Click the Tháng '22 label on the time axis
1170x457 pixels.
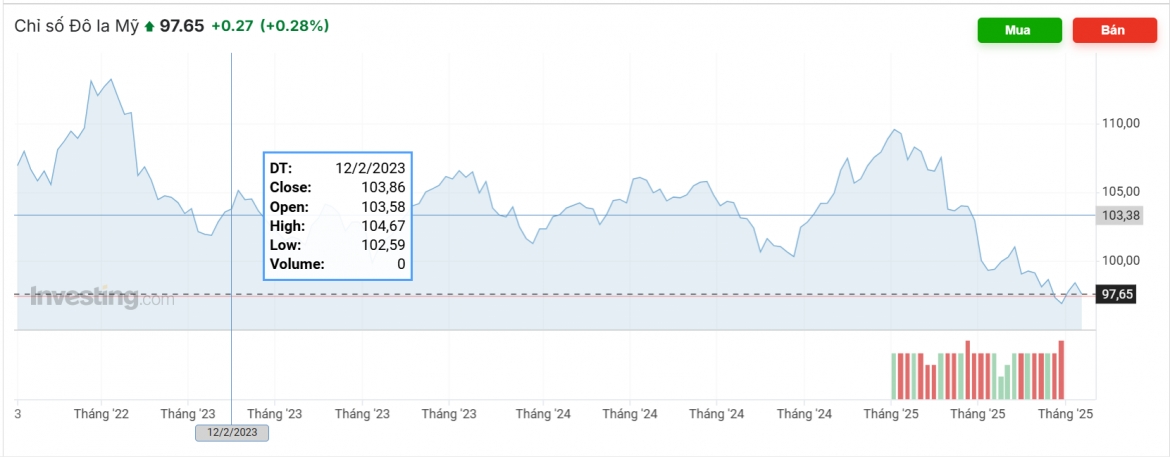coord(101,413)
